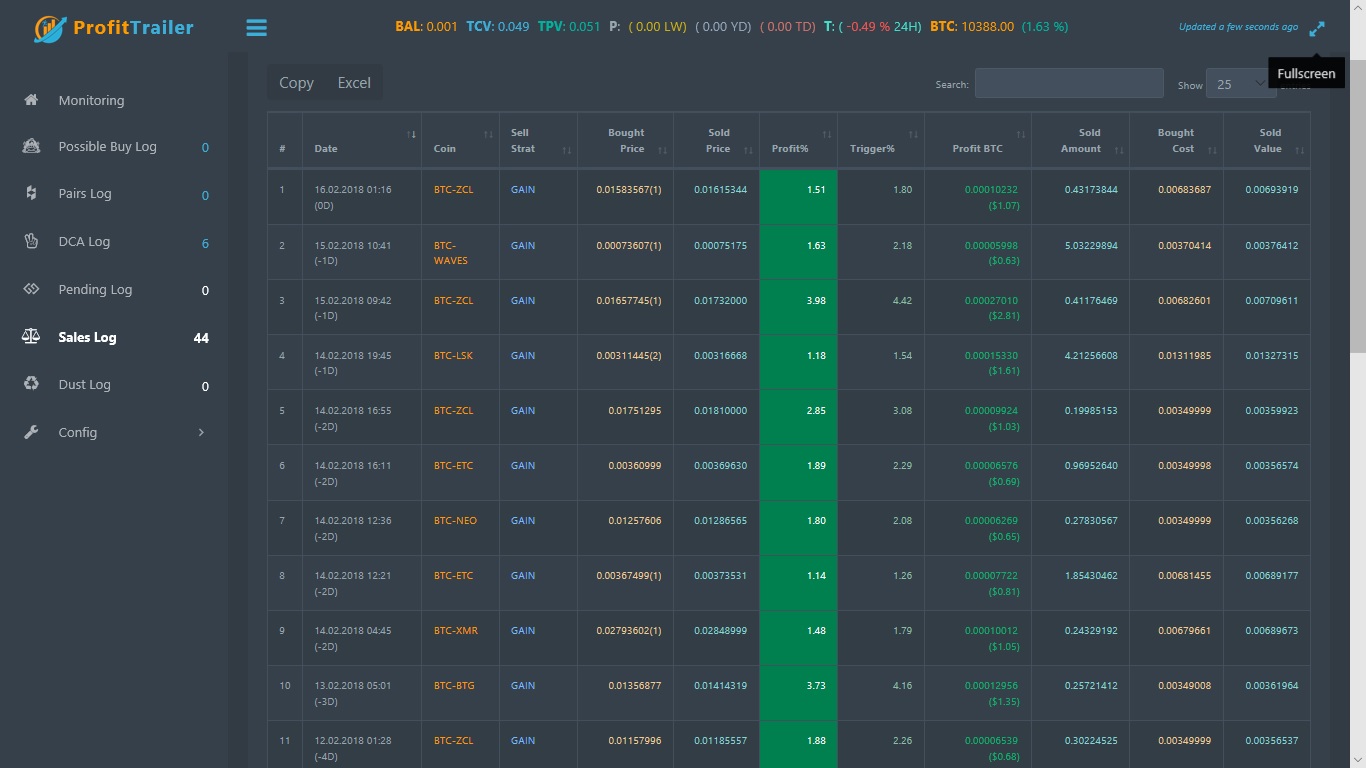Sort by the Bought Price column header
The width and height of the screenshot is (1366, 768).
point(626,140)
